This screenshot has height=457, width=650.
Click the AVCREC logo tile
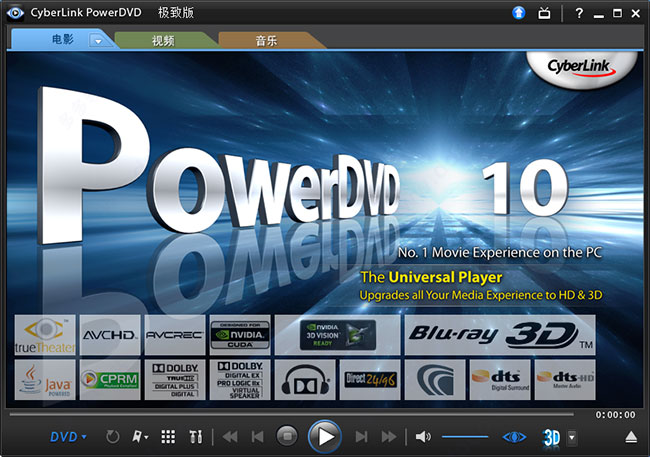click(x=175, y=335)
